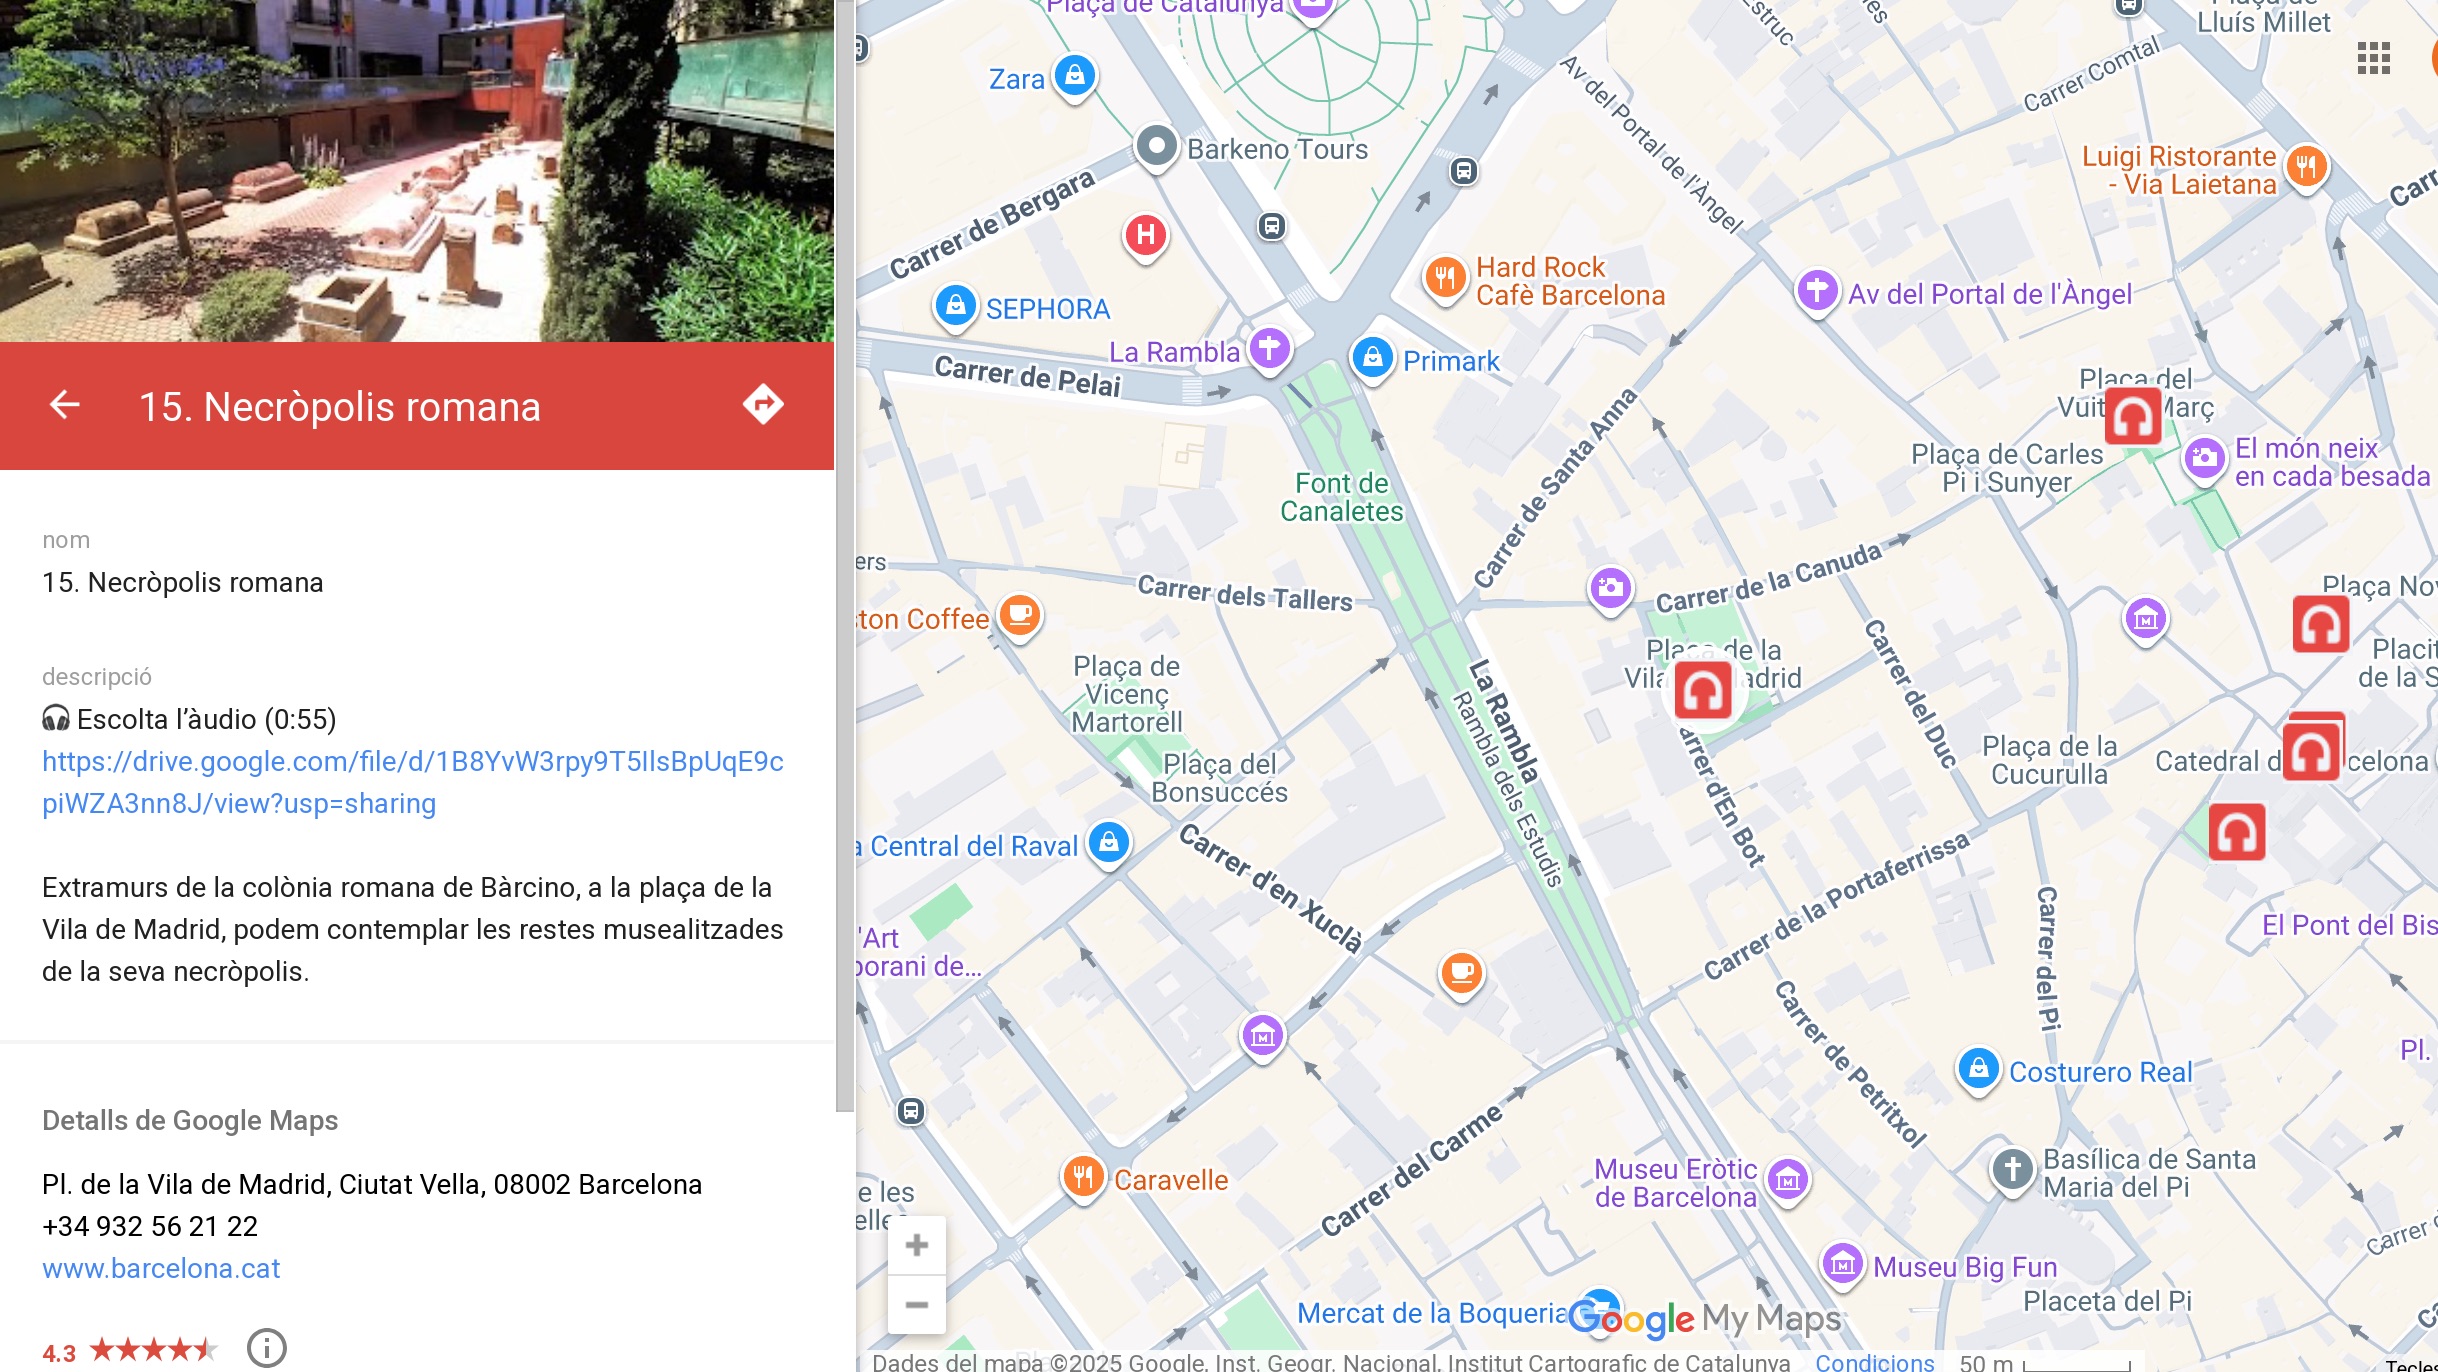Open the Google apps grid icon
This screenshot has width=2438, height=1372.
[2373, 58]
